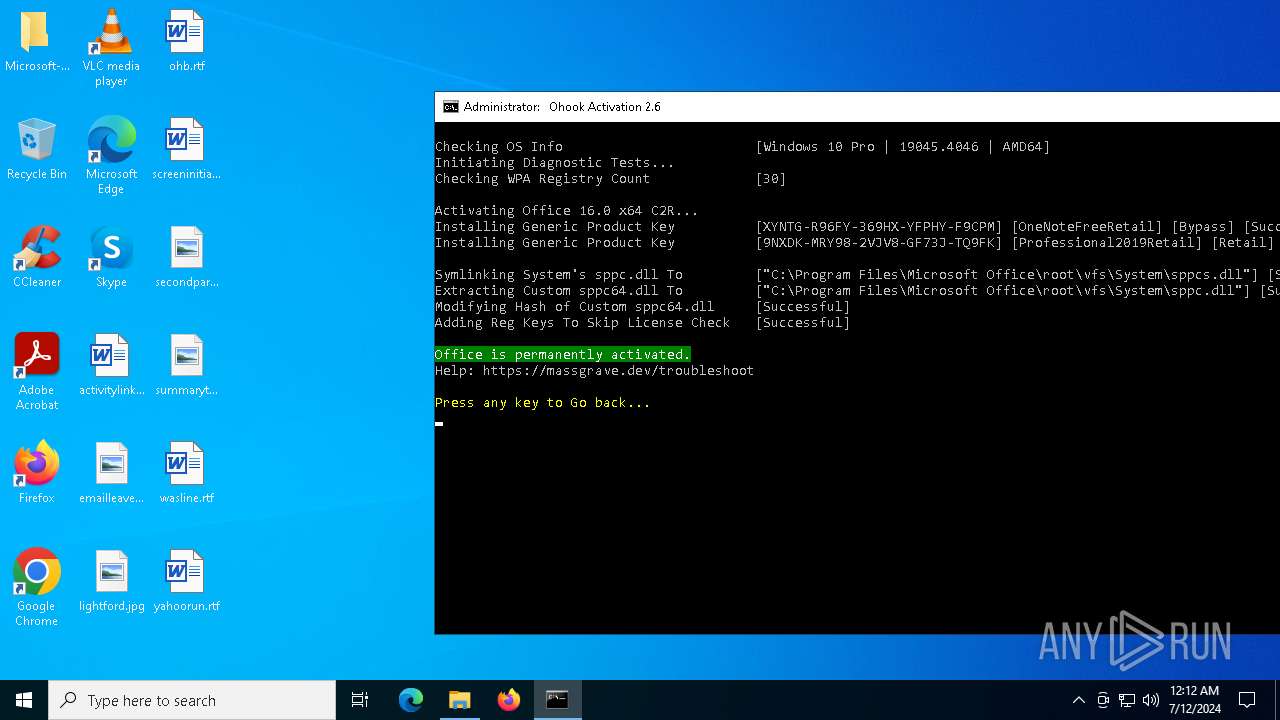The image size is (1280, 720).
Task: Open network status tray icon
Action: tap(1127, 700)
